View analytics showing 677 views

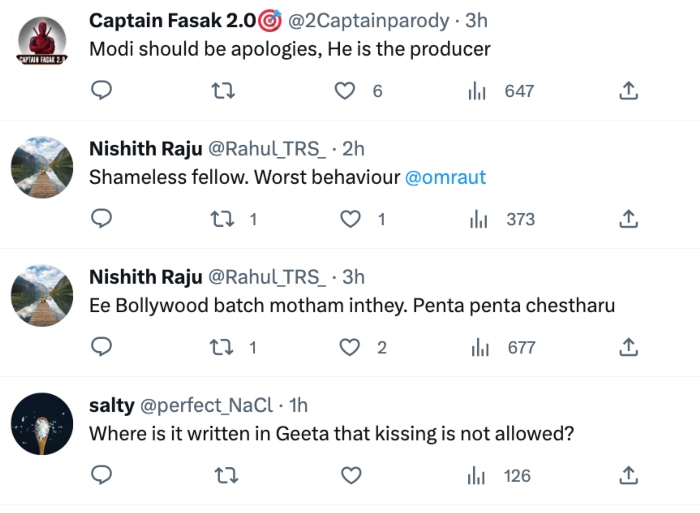[504, 347]
